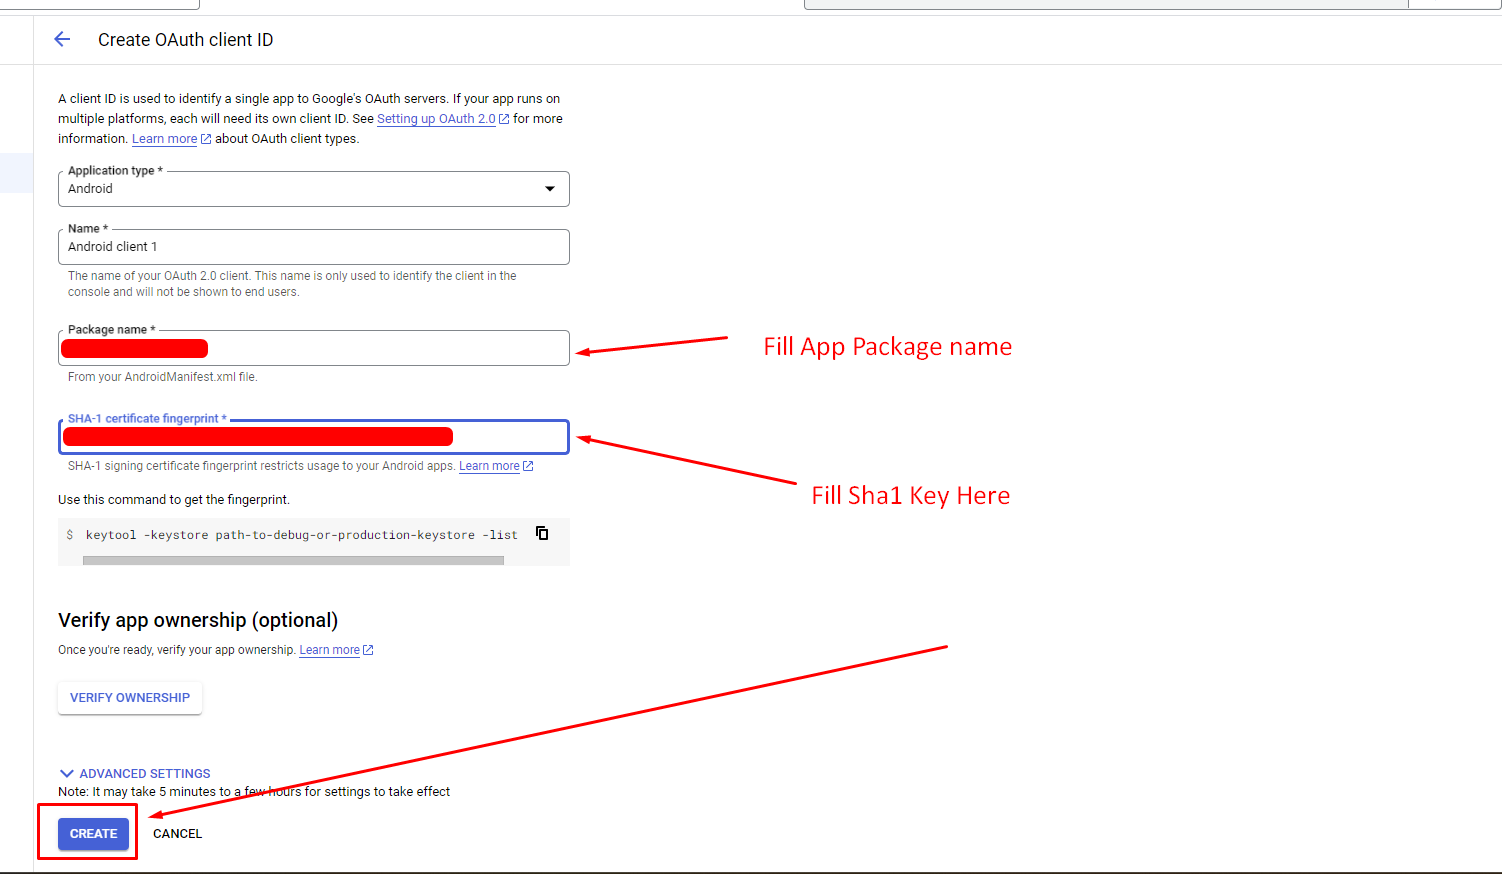Open Learn more about verifying app ownership
The height and width of the screenshot is (874, 1502).
coord(329,650)
